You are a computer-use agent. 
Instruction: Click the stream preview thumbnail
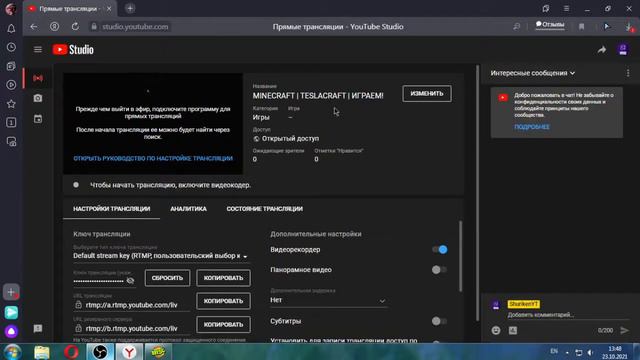click(x=153, y=124)
